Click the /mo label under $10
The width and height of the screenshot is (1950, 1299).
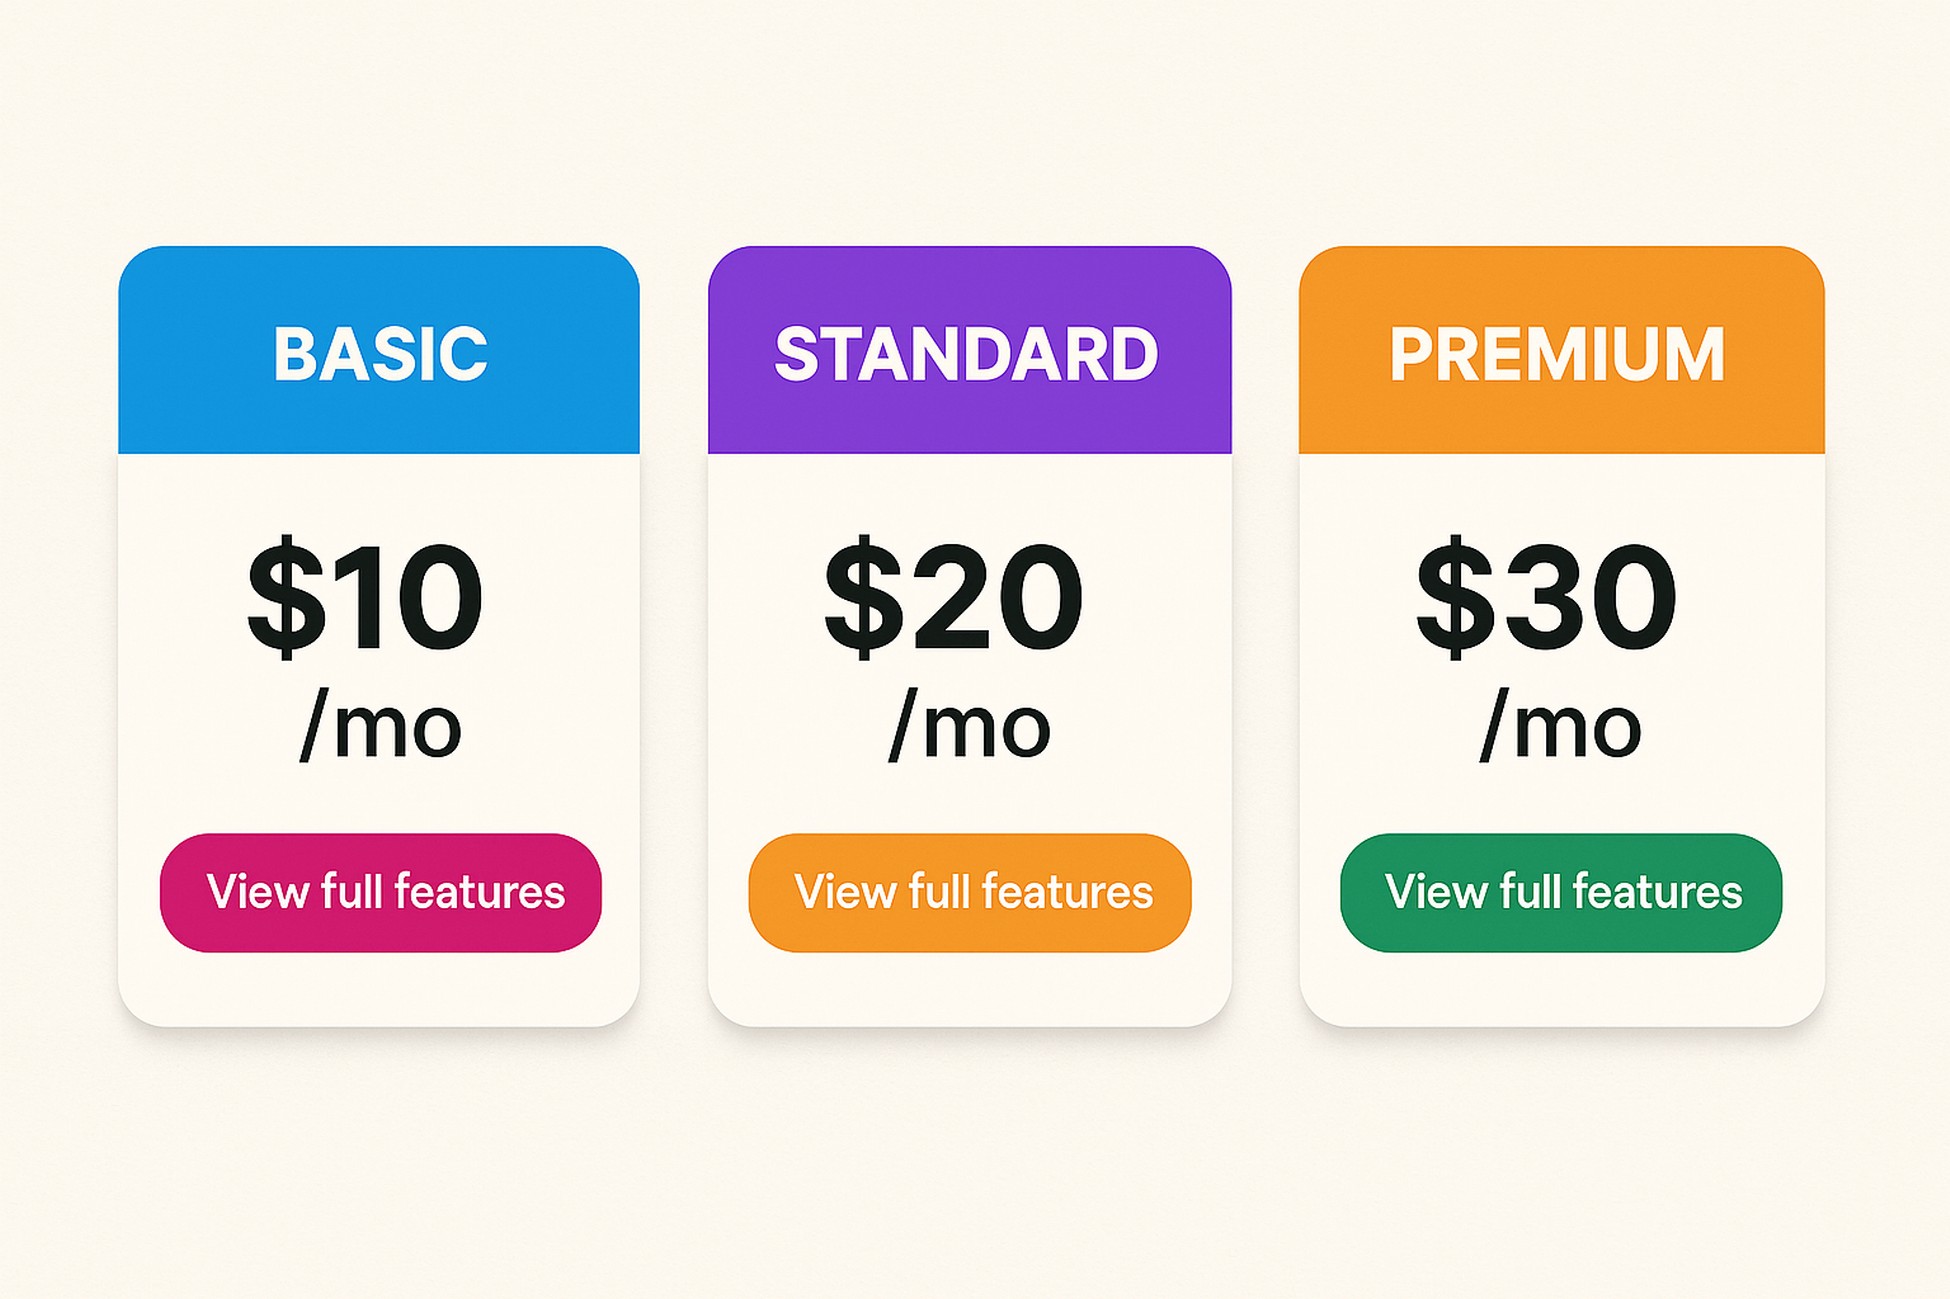click(381, 726)
